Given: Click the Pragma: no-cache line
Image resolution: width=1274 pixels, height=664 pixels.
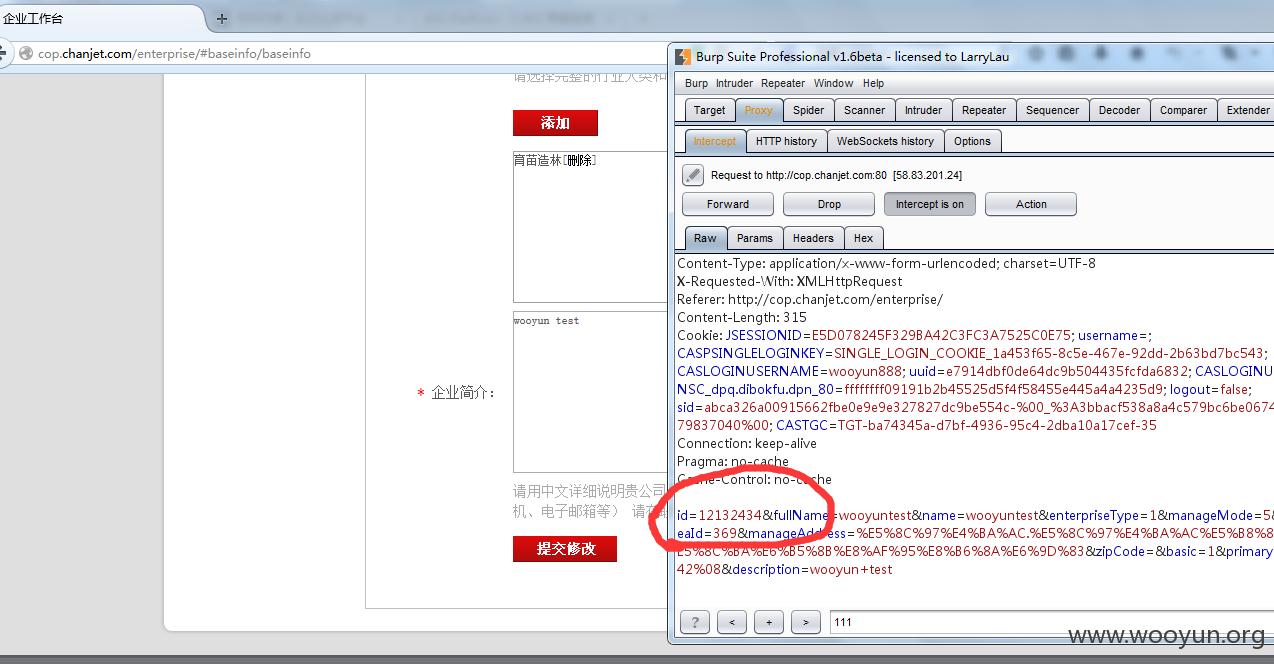Looking at the screenshot, I should tap(733, 461).
